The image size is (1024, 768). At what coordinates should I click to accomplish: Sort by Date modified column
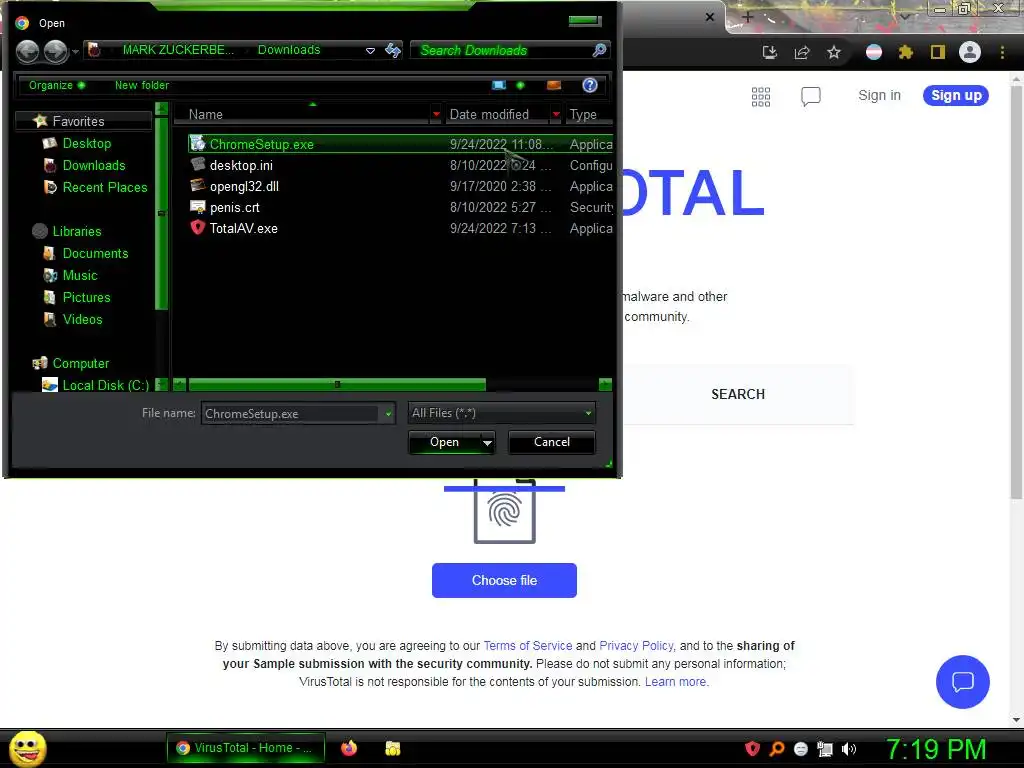click(489, 114)
